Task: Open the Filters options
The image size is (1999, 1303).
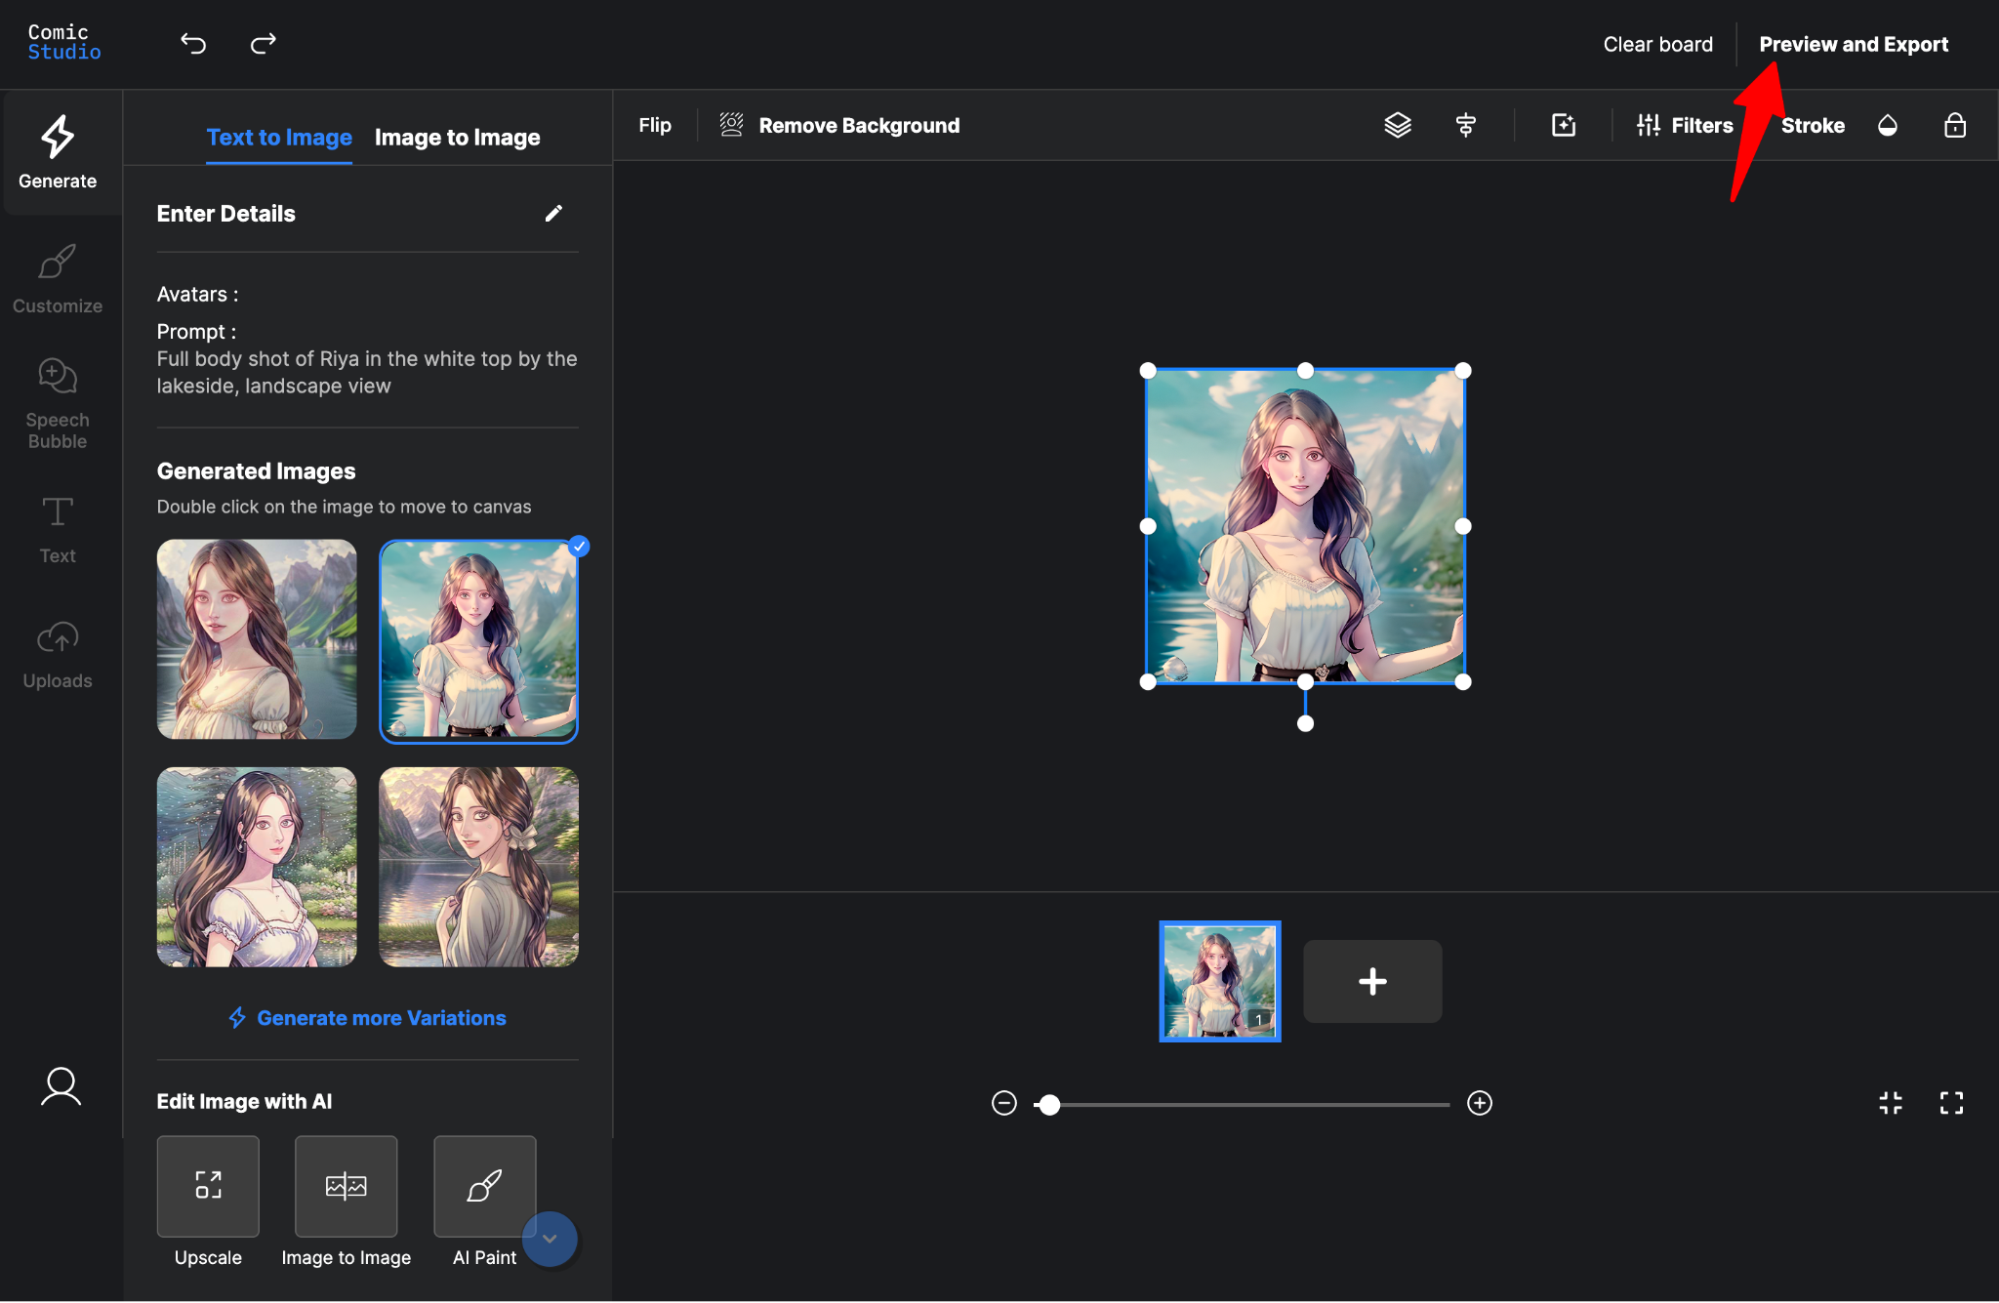Action: (x=1684, y=125)
